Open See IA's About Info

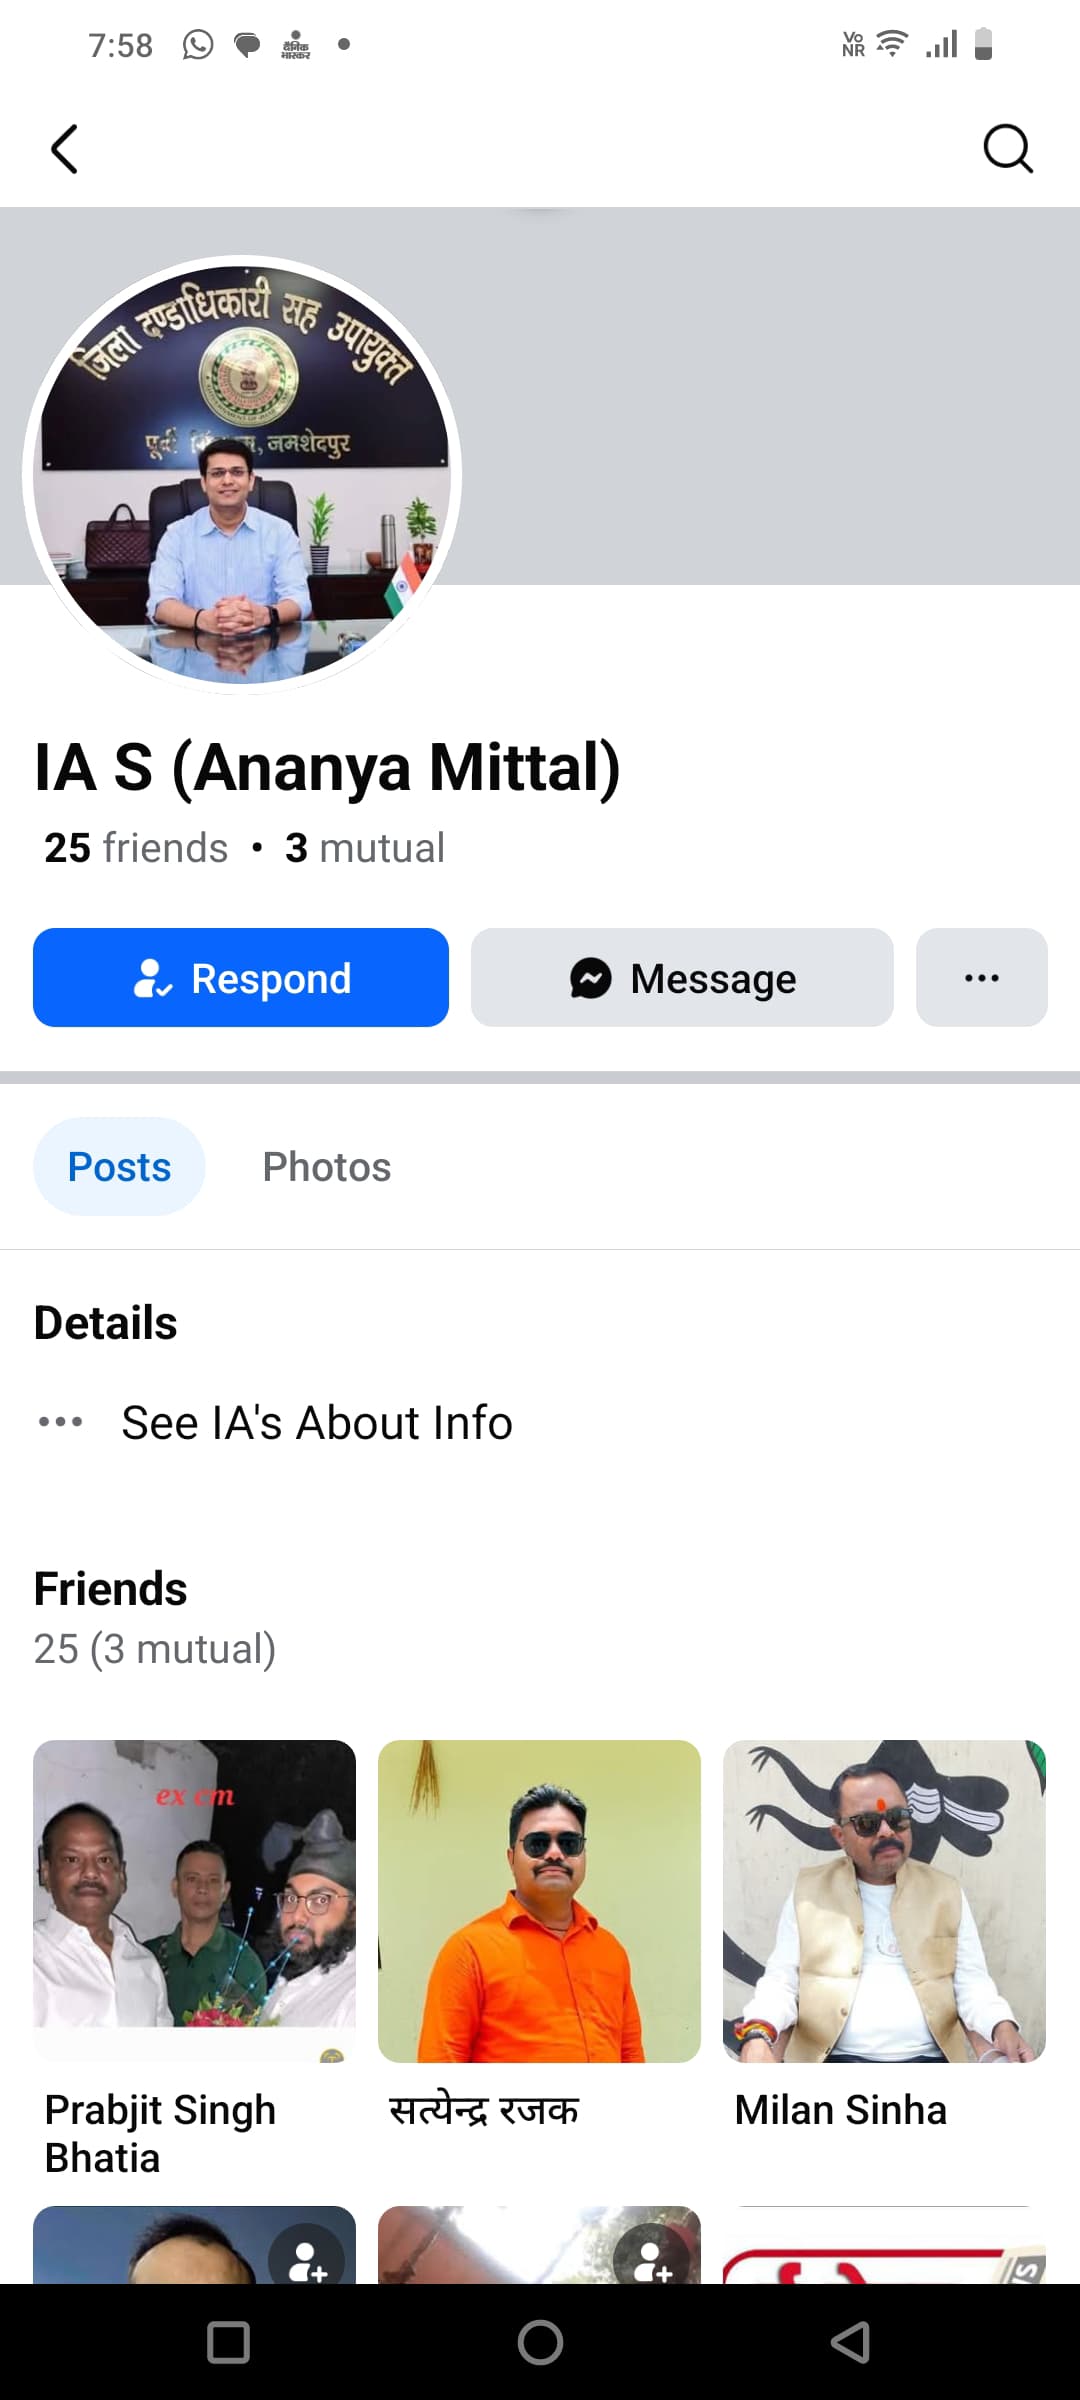[x=316, y=1422]
